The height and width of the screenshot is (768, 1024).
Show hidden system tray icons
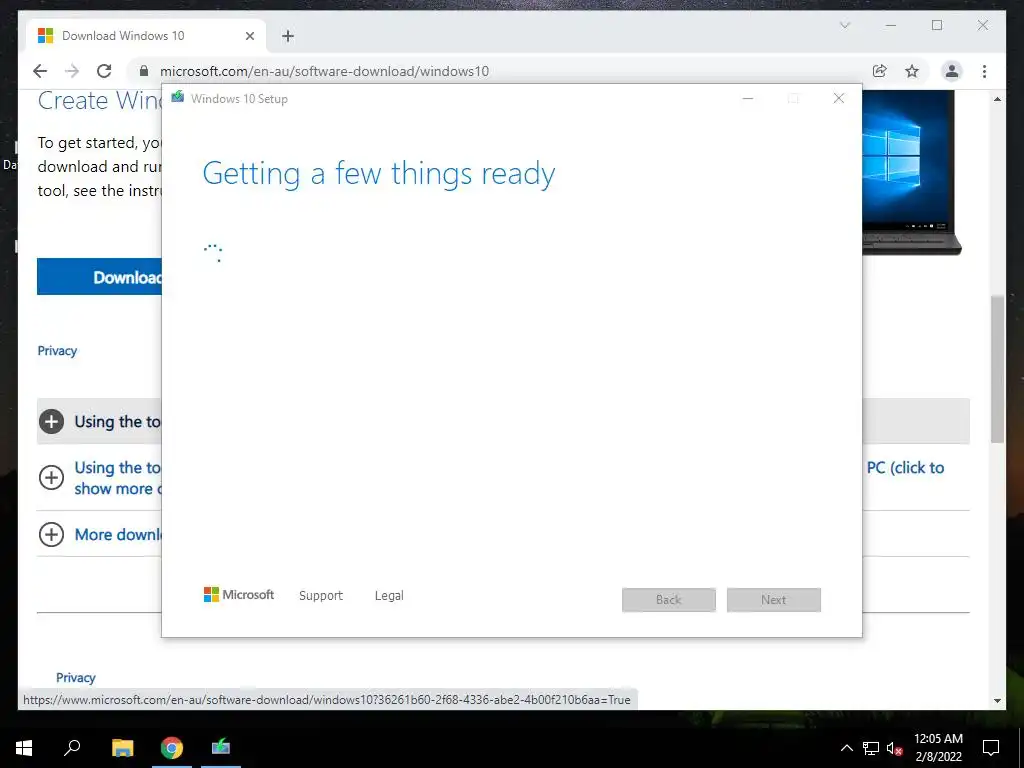846,748
